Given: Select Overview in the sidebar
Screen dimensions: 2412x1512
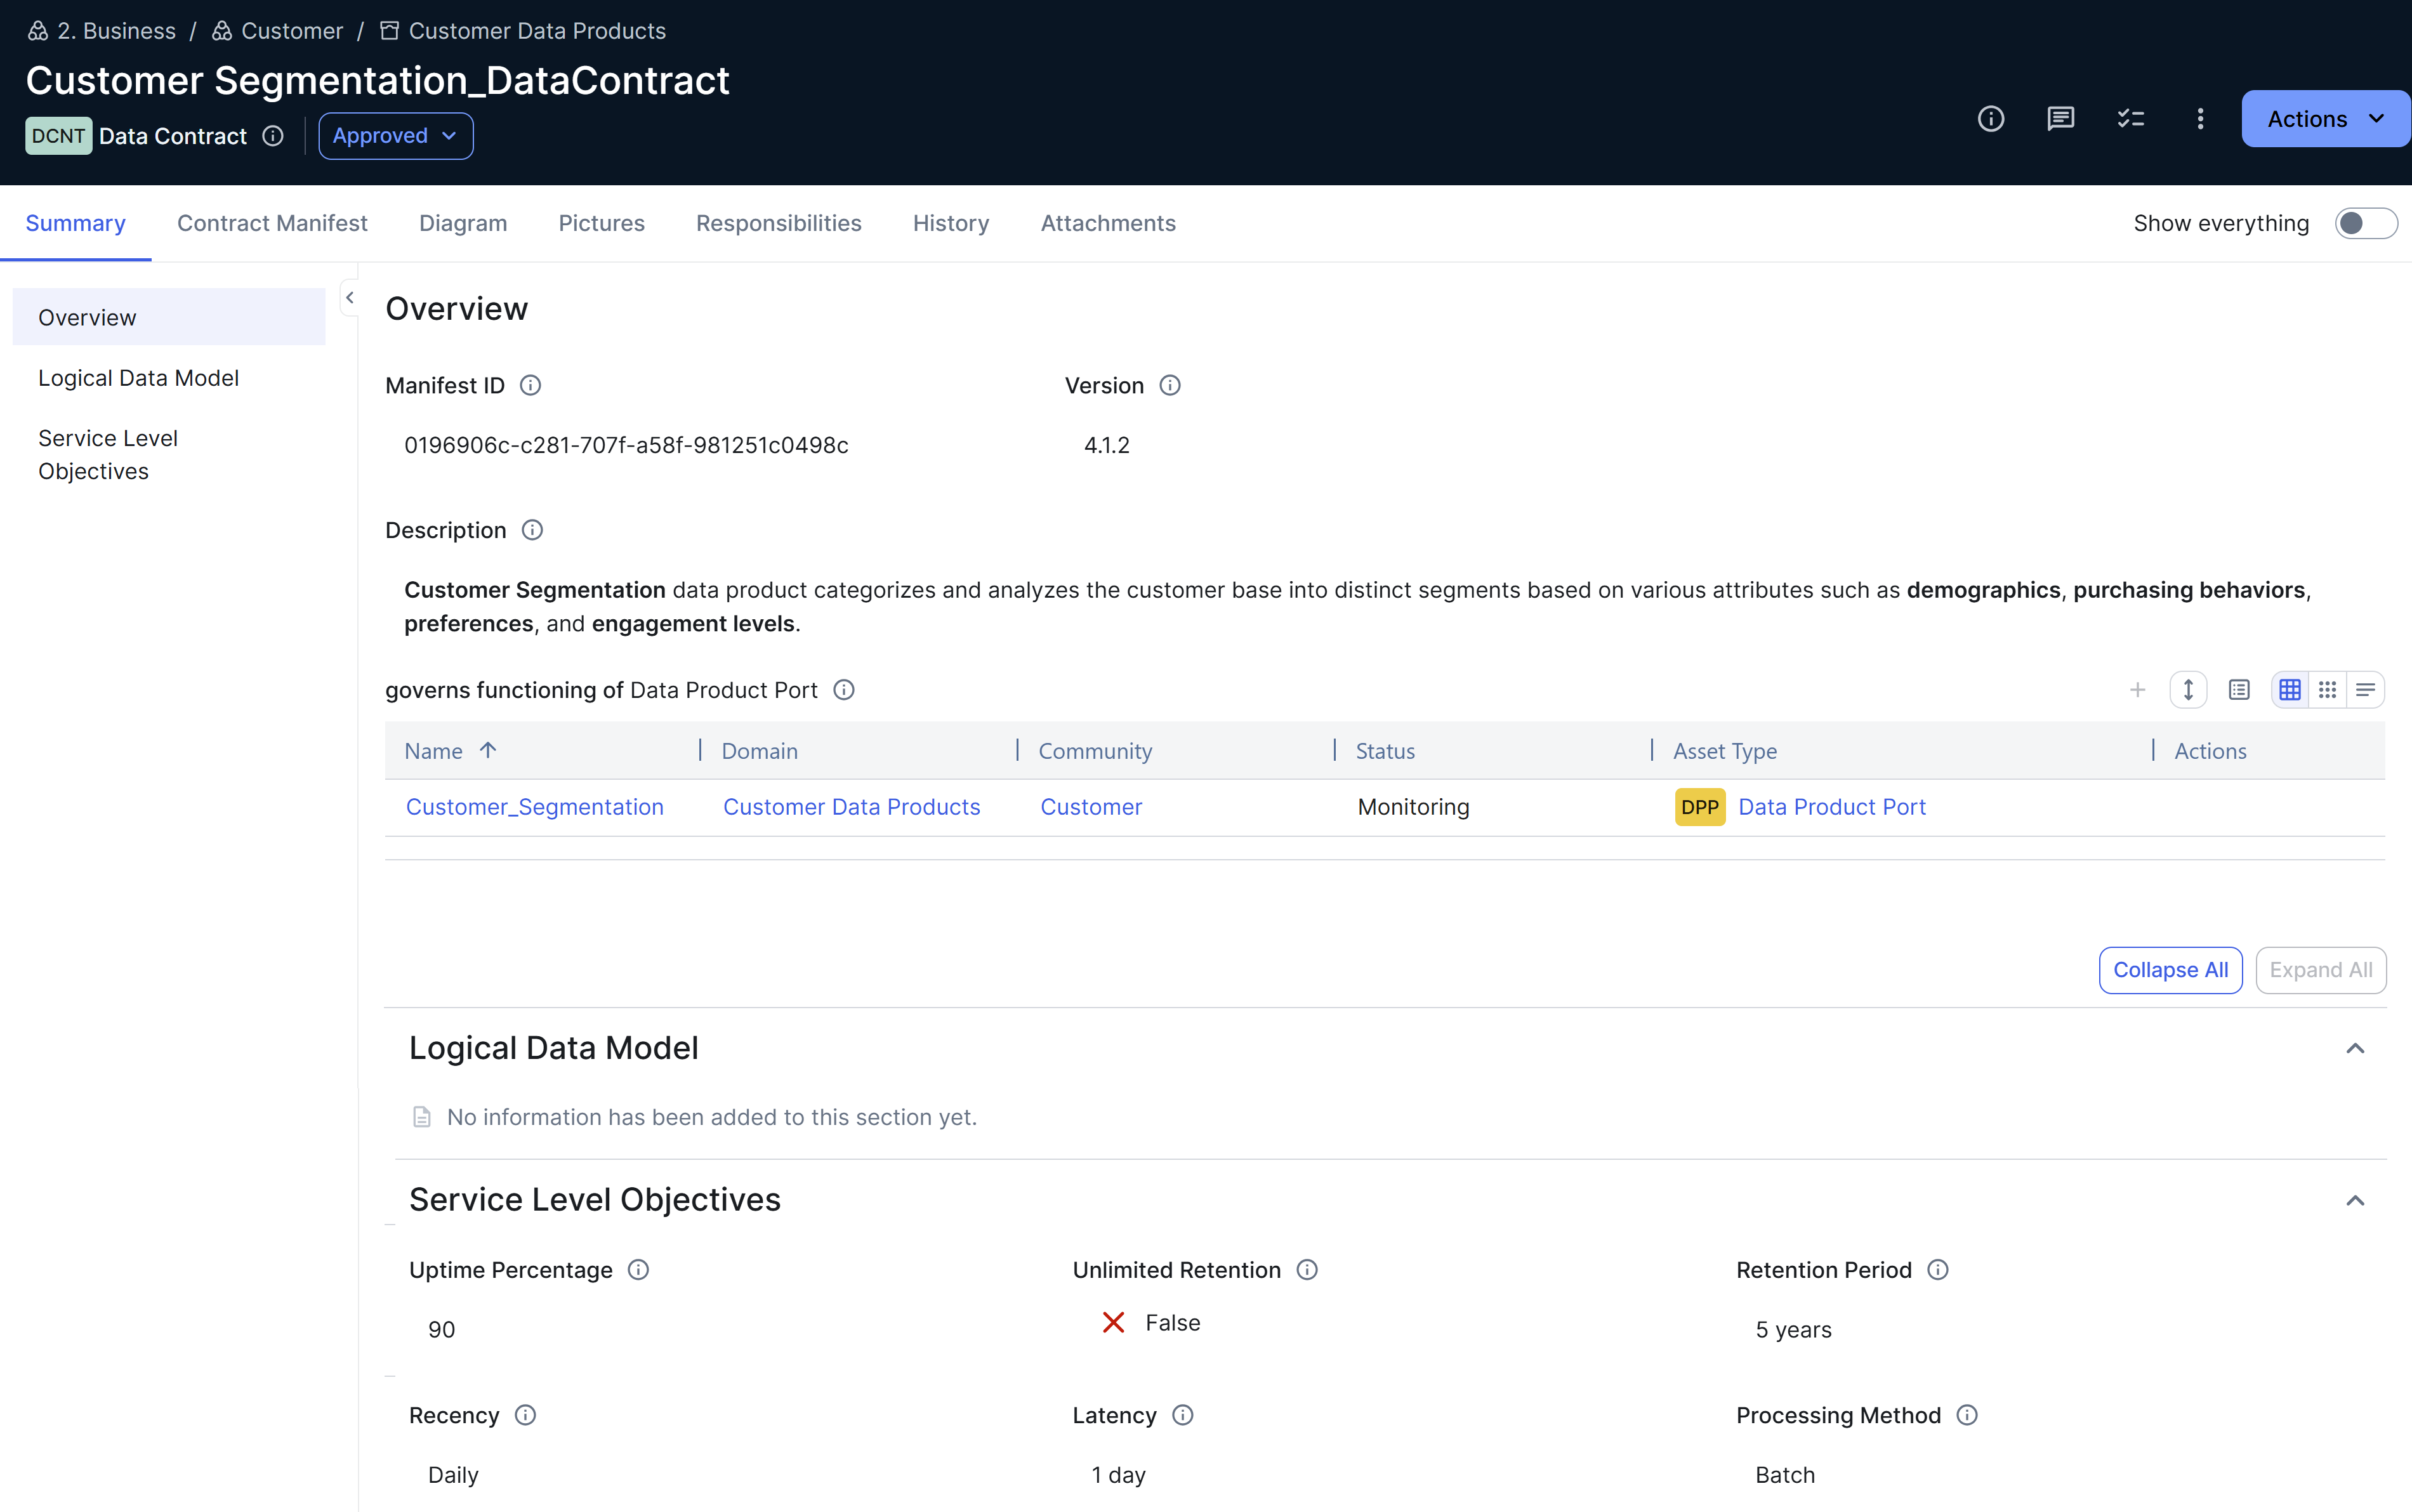Looking at the screenshot, I should pos(169,317).
